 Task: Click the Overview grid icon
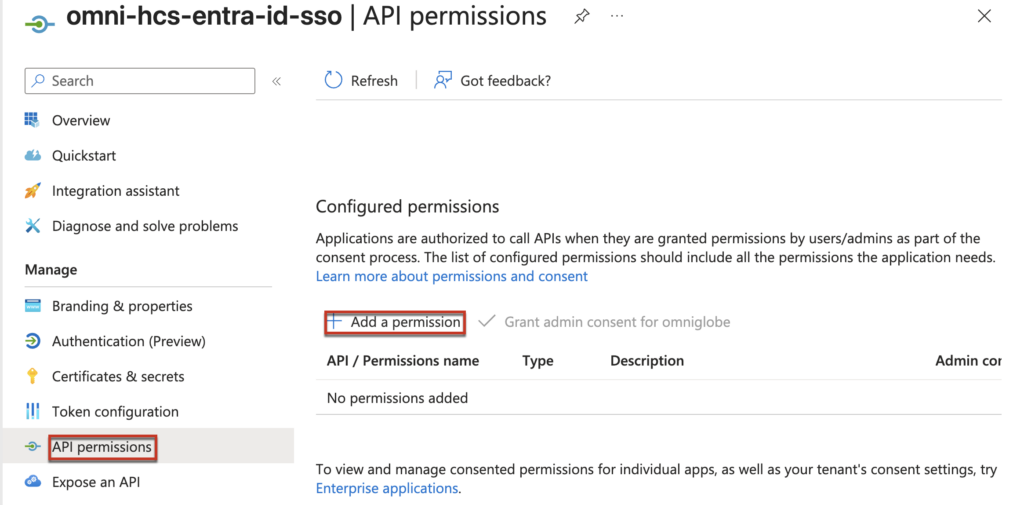click(x=32, y=120)
